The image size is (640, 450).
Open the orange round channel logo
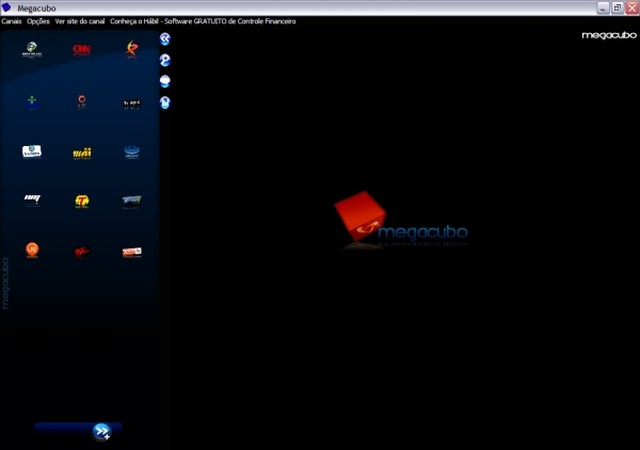coord(32,250)
